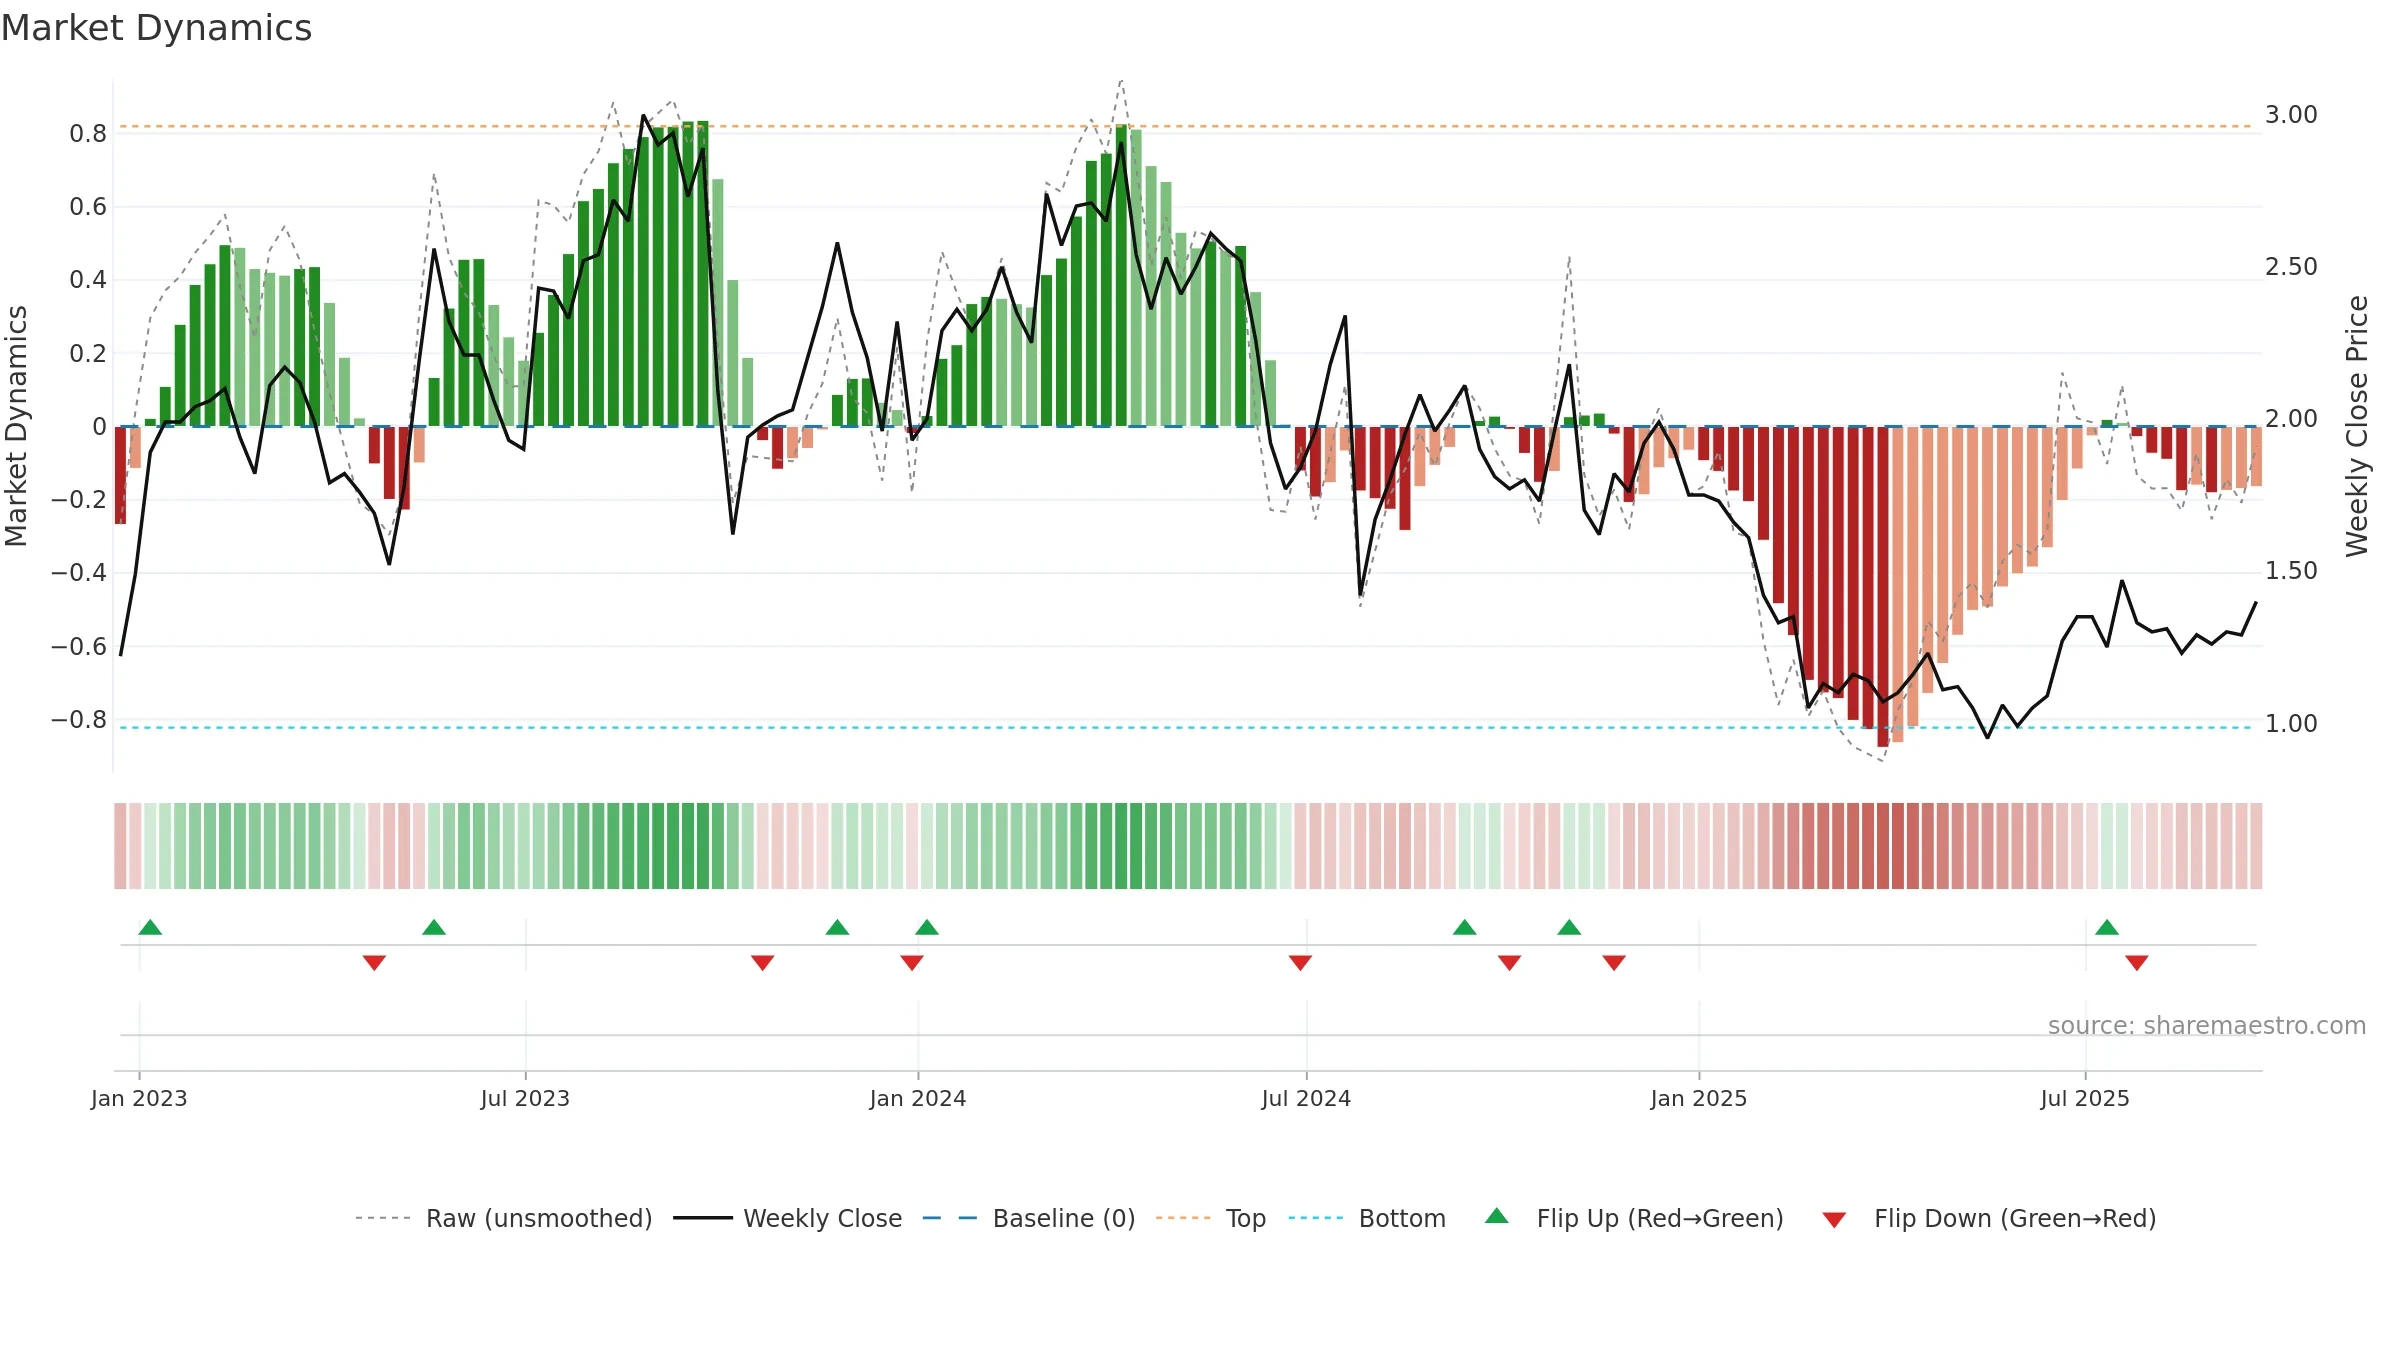Click the 'source: sharemaestro.com' credit text
This screenshot has height=1350, width=2400.
tap(2207, 1025)
